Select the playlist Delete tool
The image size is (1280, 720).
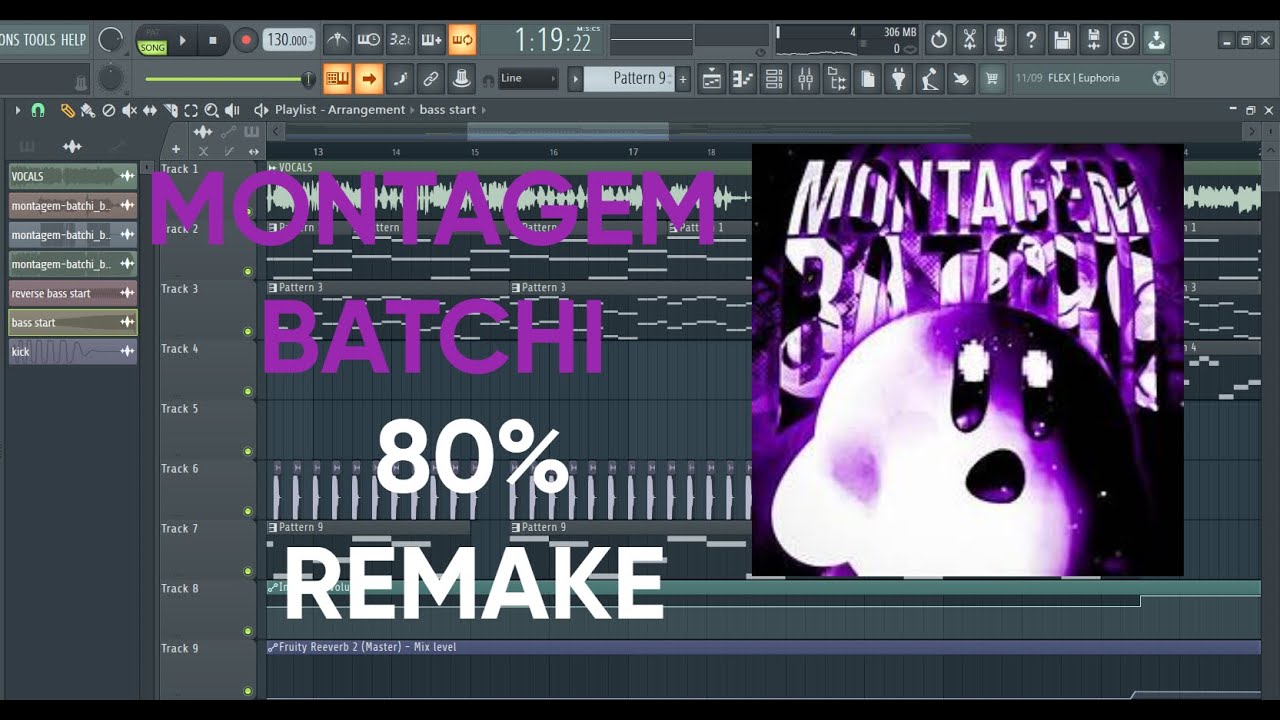109,110
